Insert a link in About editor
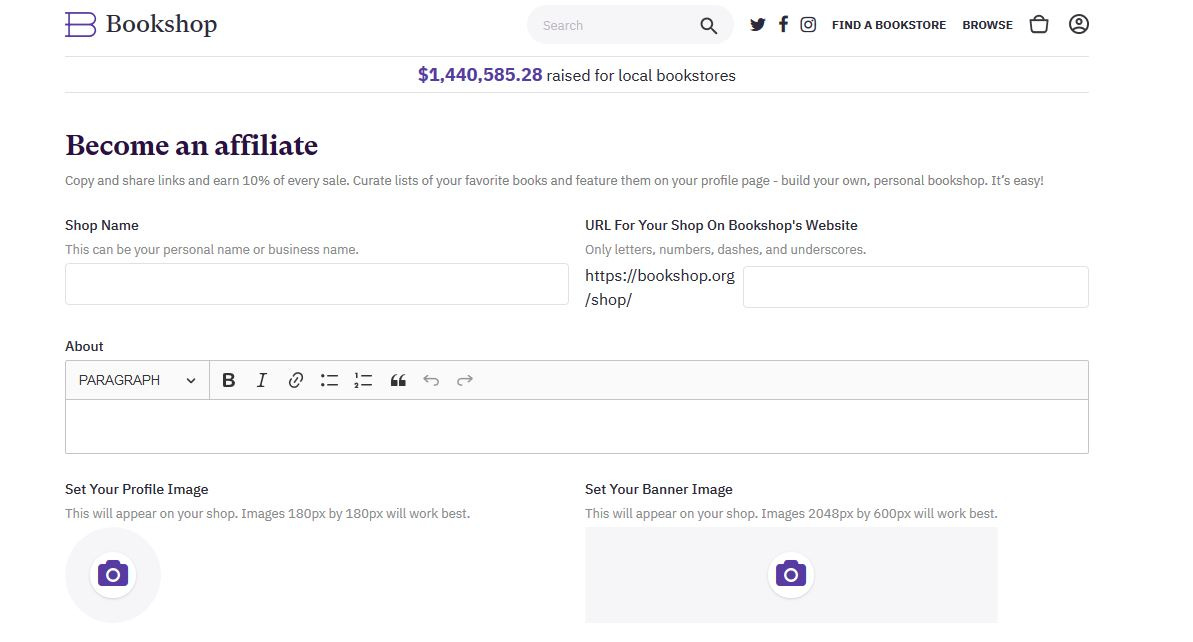Viewport: 1193px width, 642px height. coord(295,380)
